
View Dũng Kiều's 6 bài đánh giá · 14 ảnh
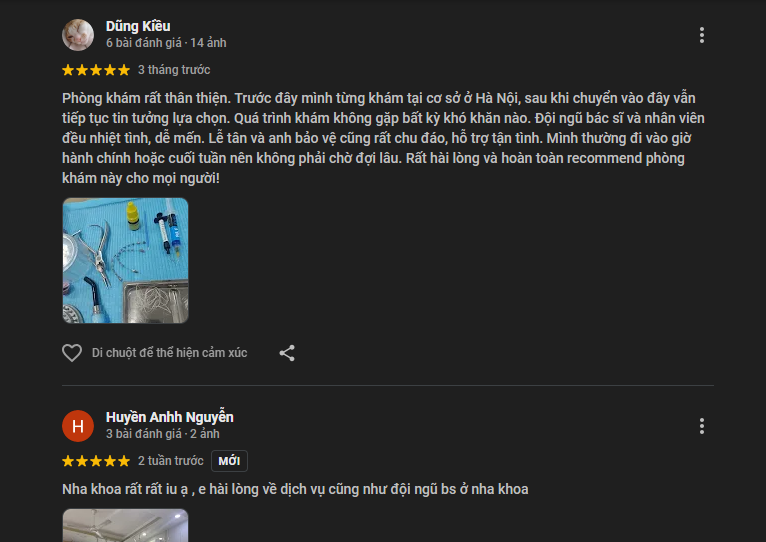coord(166,43)
